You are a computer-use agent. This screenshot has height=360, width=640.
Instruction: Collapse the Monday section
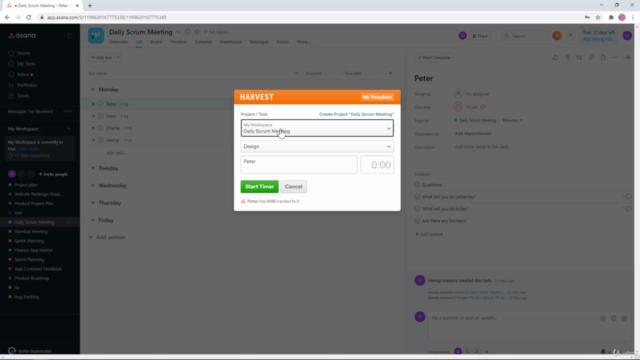93,89
